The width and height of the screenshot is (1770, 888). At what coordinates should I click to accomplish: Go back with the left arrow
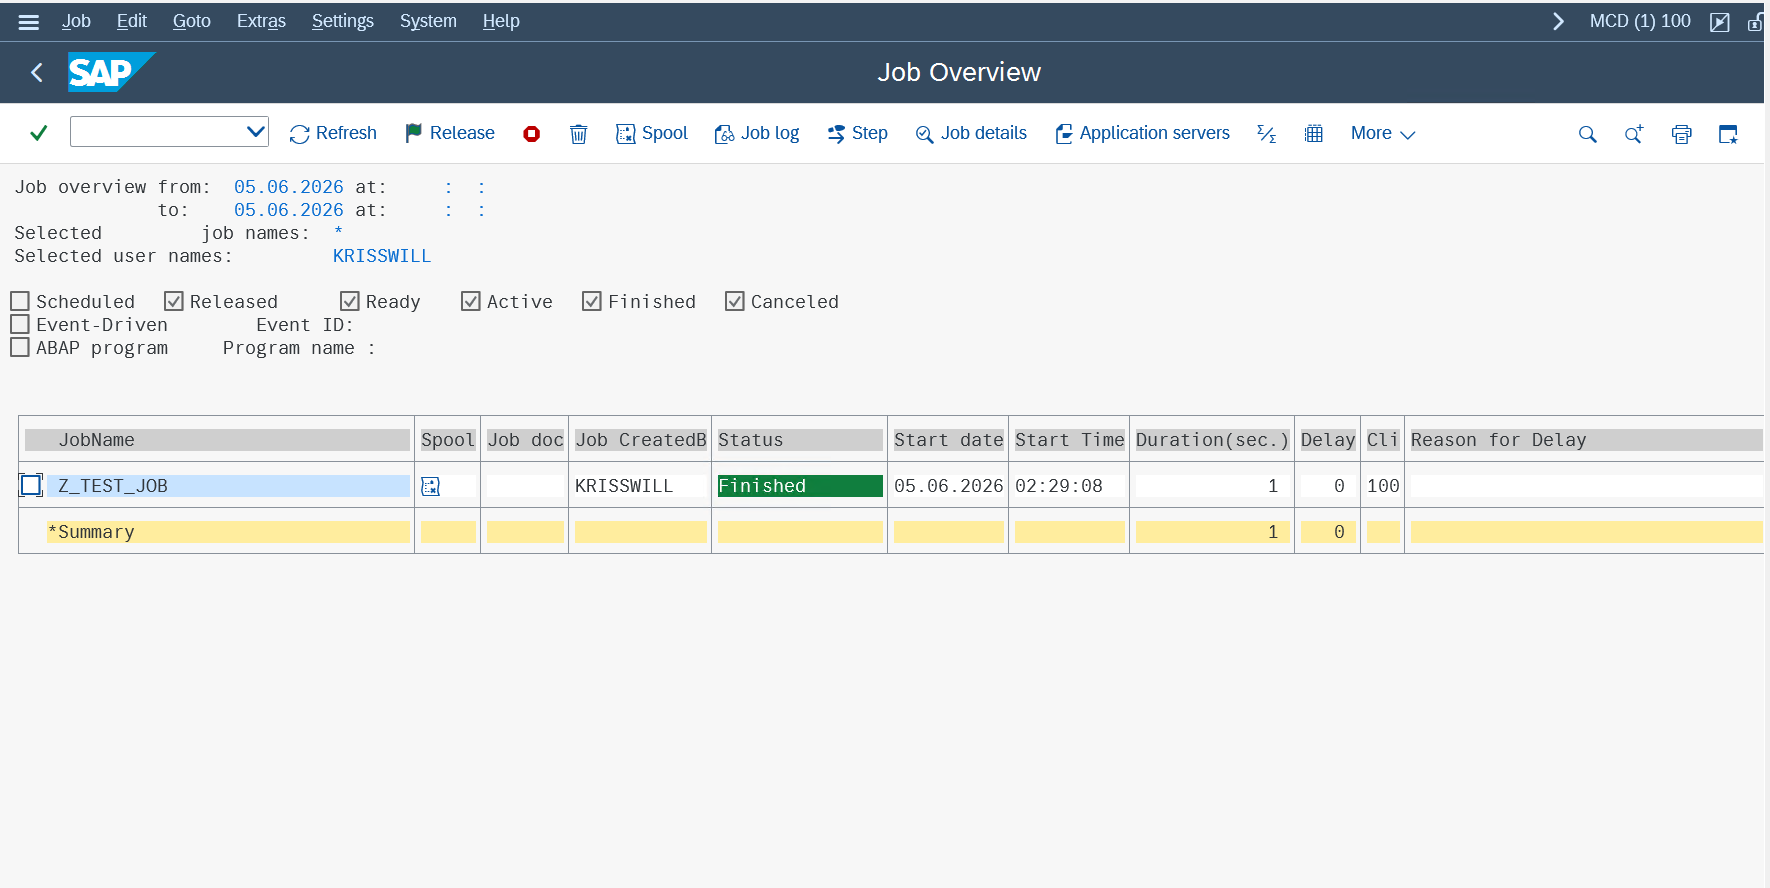pos(37,72)
